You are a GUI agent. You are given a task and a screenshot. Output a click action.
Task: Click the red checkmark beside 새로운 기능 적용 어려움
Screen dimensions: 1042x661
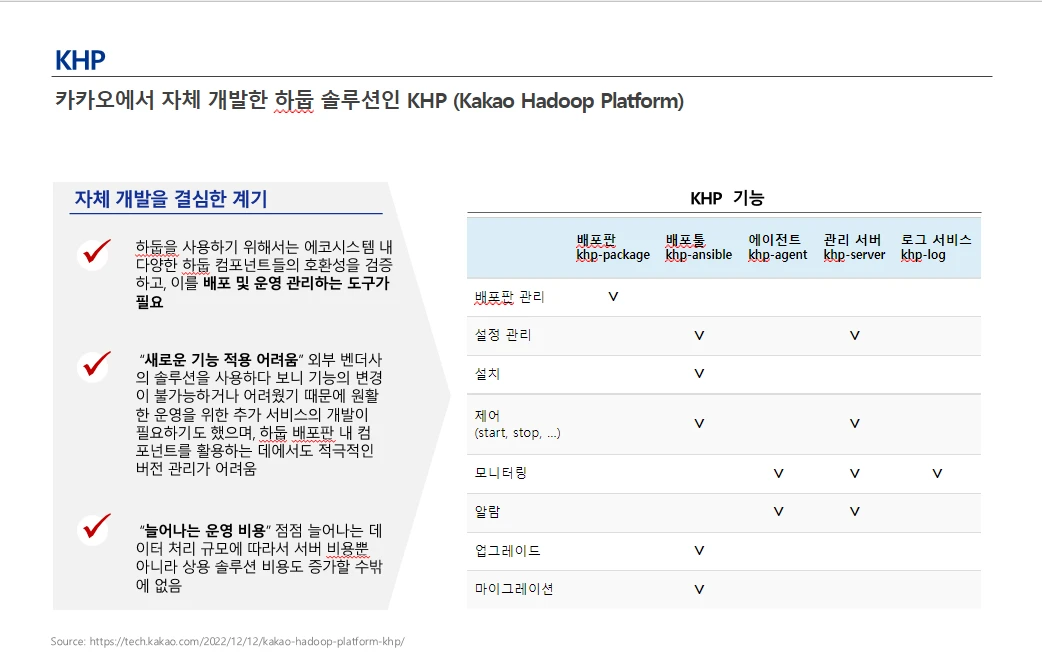96,365
